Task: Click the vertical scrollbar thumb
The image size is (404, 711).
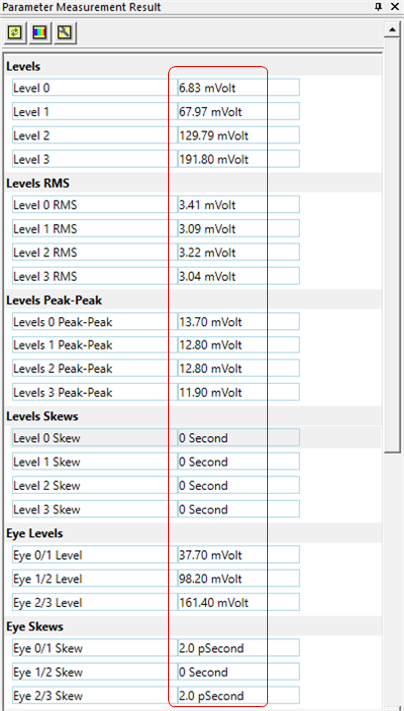Action: click(391, 245)
